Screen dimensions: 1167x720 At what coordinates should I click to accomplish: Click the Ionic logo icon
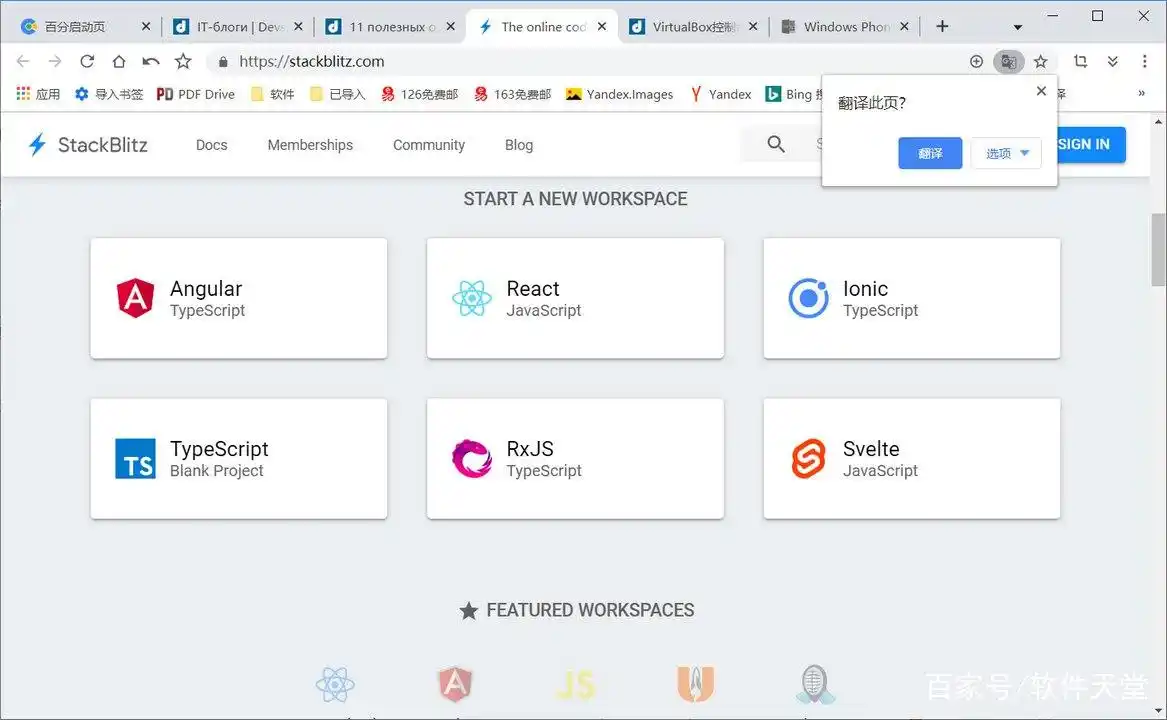pos(808,298)
